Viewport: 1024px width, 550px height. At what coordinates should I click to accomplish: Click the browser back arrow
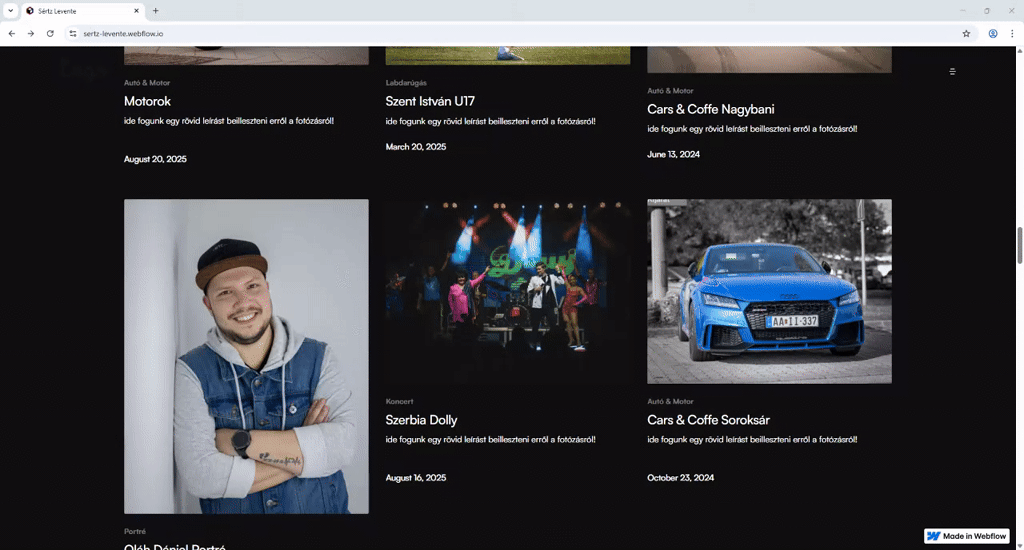[x=12, y=33]
